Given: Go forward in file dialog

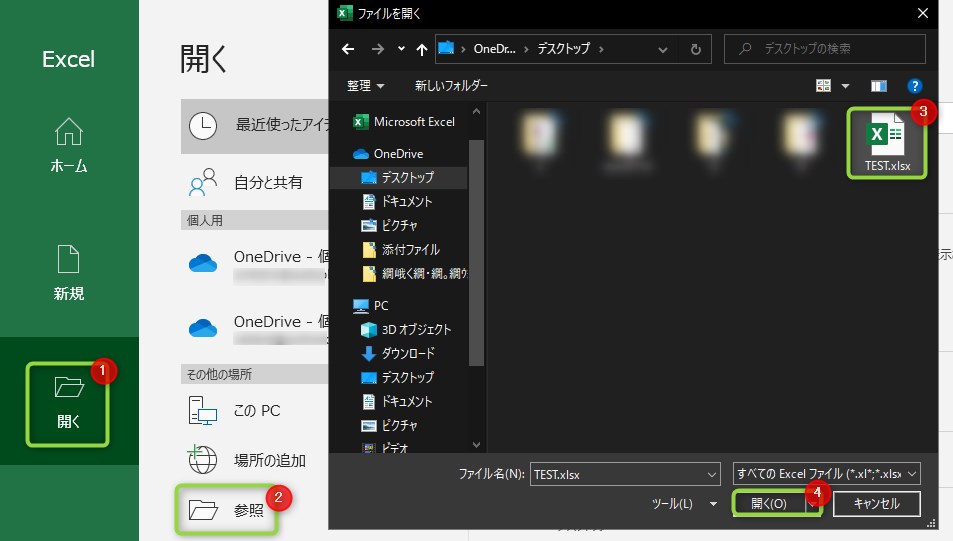Looking at the screenshot, I should 377,49.
